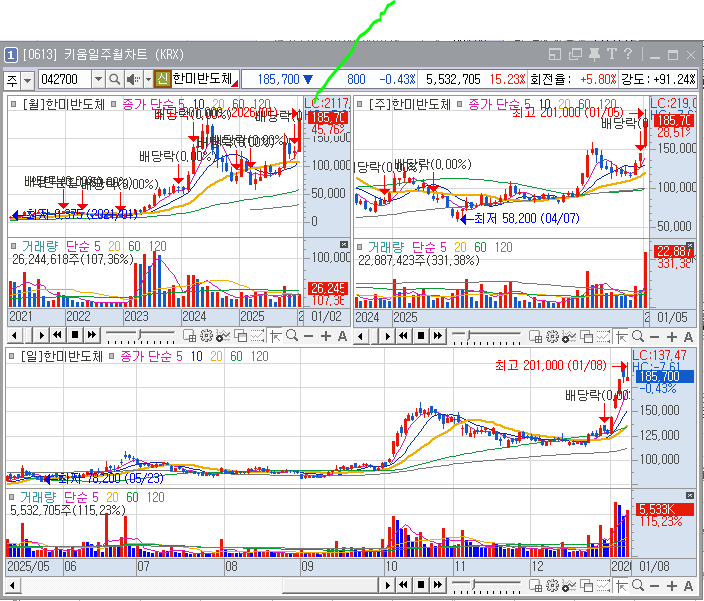Viewport: 704px width, 601px height.
Task: Click left scroll arrow of daily chart scrollbar
Action: (x=13, y=585)
